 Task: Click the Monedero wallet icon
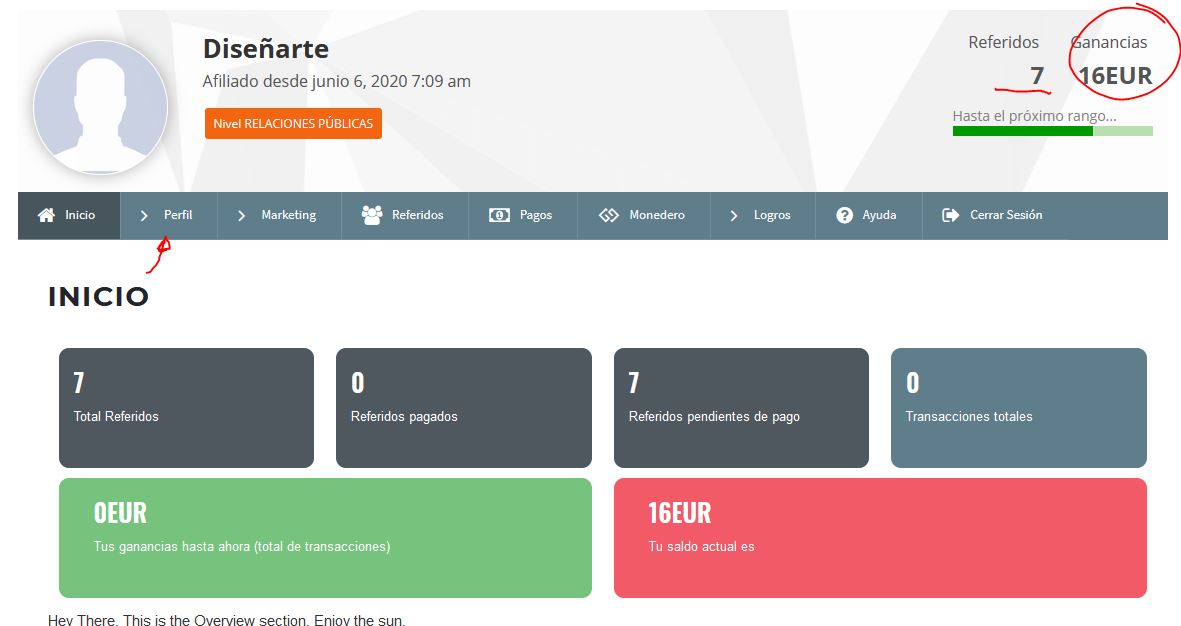click(x=609, y=215)
